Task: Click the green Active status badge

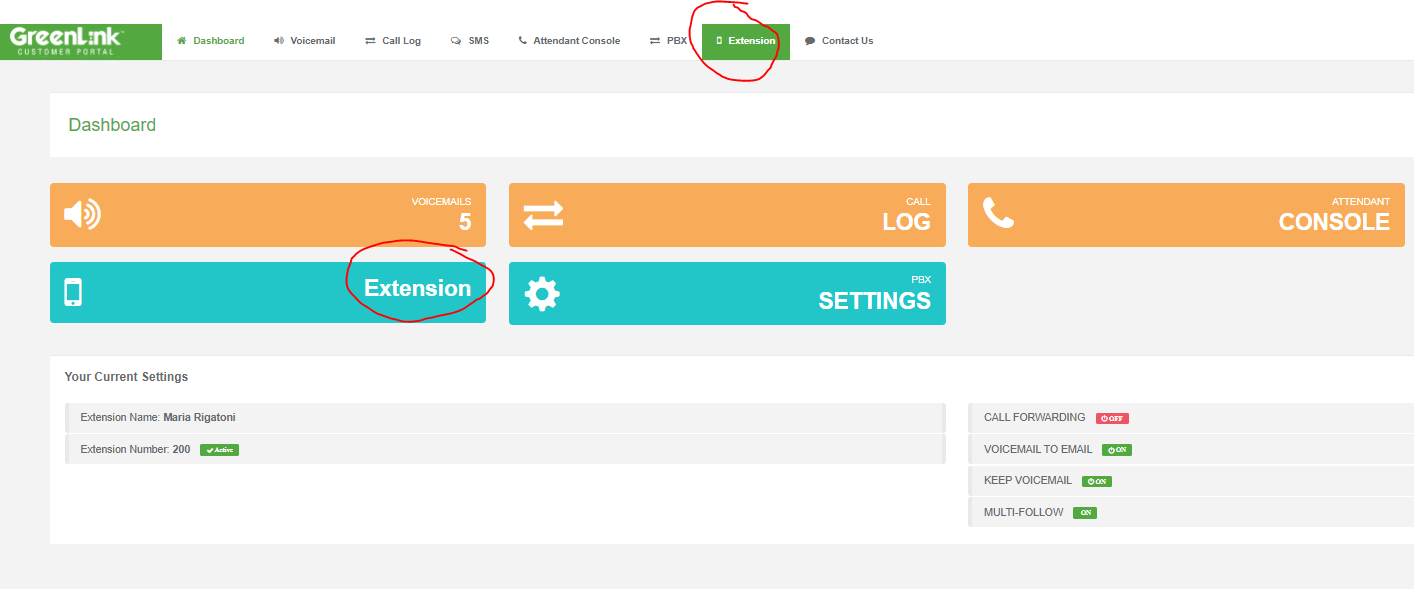Action: coord(219,450)
